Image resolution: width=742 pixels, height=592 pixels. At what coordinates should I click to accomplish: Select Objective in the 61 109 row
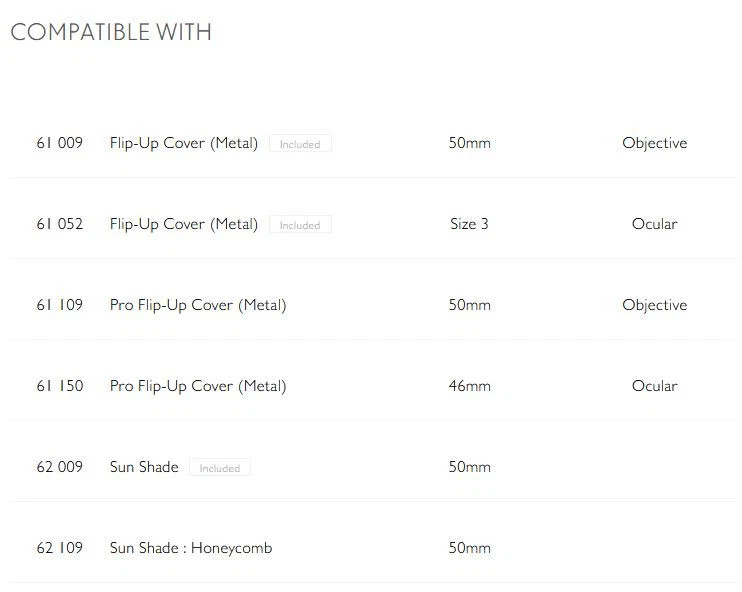(x=654, y=305)
